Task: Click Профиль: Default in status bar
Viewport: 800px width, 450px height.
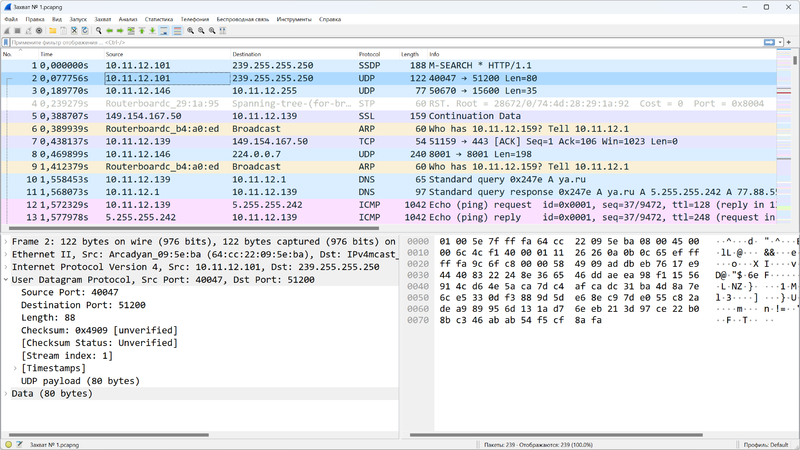Action: click(x=766, y=445)
